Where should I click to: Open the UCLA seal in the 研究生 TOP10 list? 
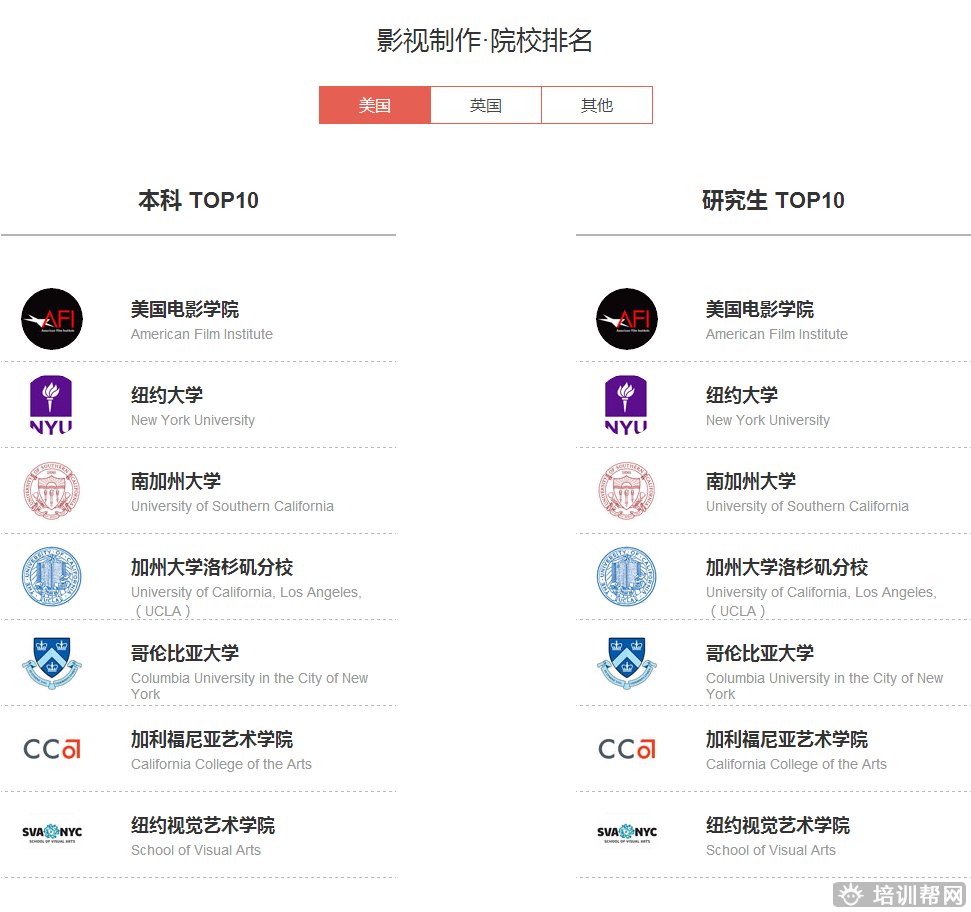[627, 576]
